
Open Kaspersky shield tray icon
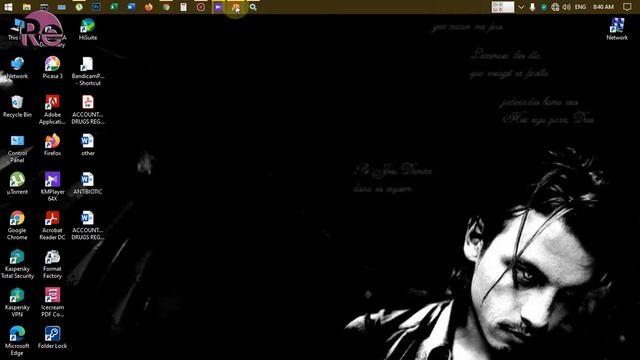click(x=544, y=7)
